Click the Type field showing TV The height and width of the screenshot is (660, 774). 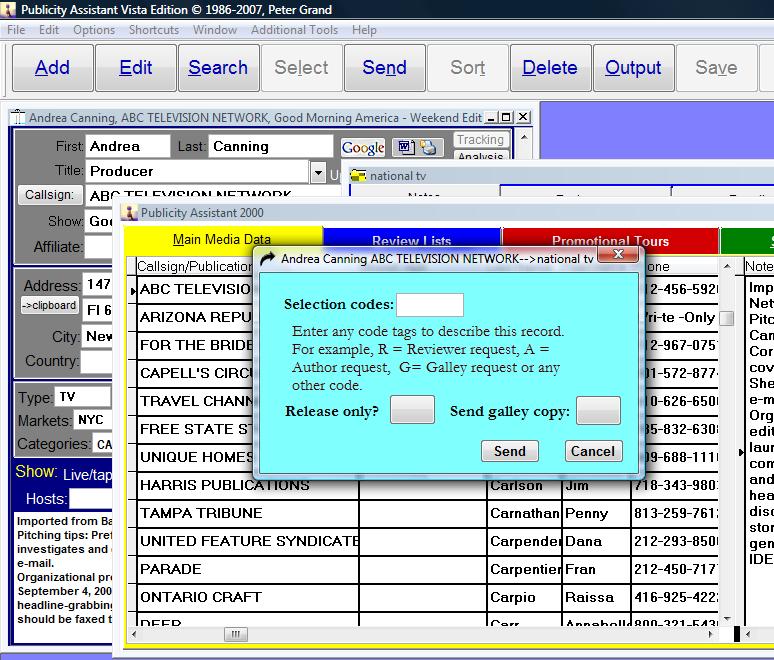(82, 396)
